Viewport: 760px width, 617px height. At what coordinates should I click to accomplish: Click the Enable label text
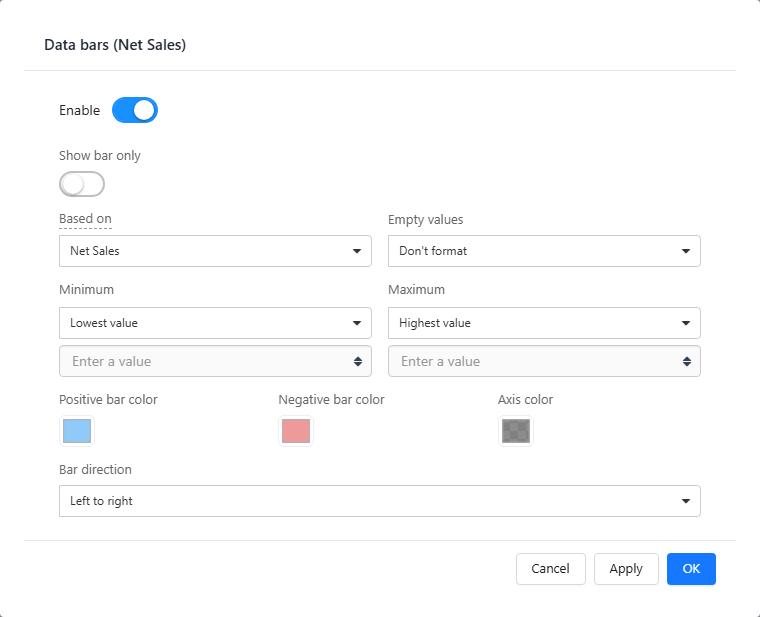coord(79,110)
